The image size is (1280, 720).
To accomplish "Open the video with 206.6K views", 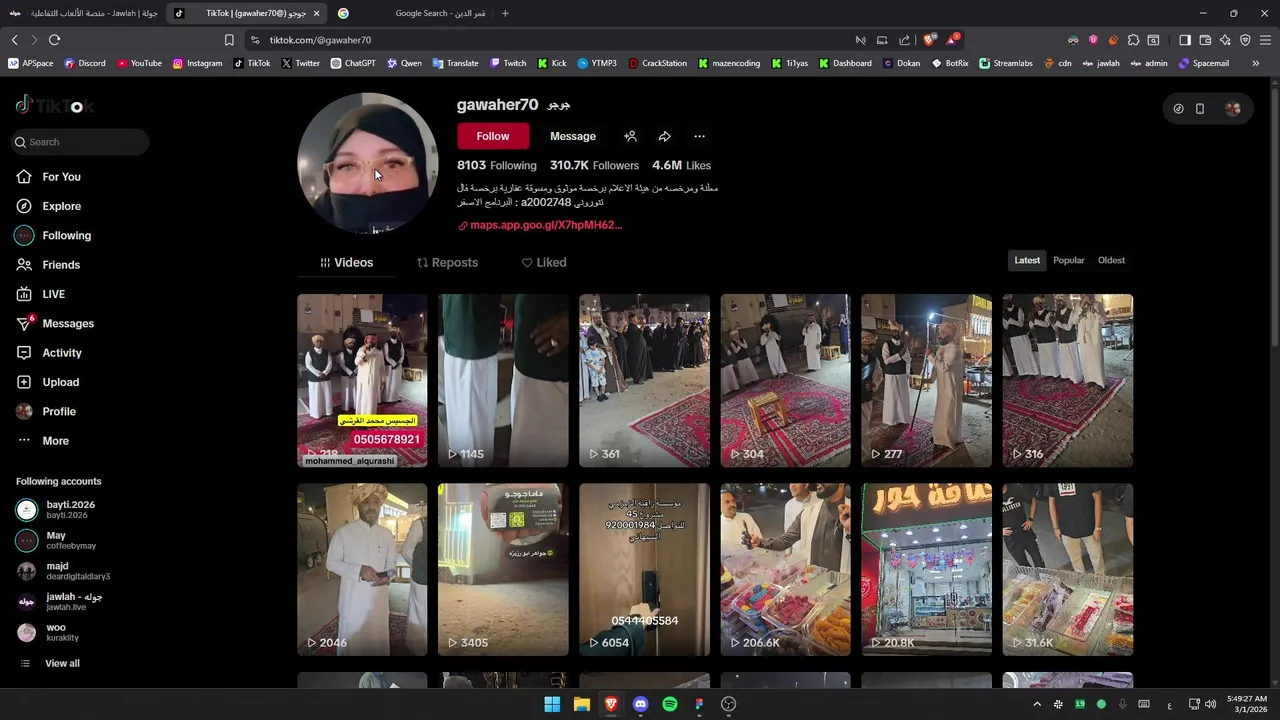I will click(x=785, y=570).
